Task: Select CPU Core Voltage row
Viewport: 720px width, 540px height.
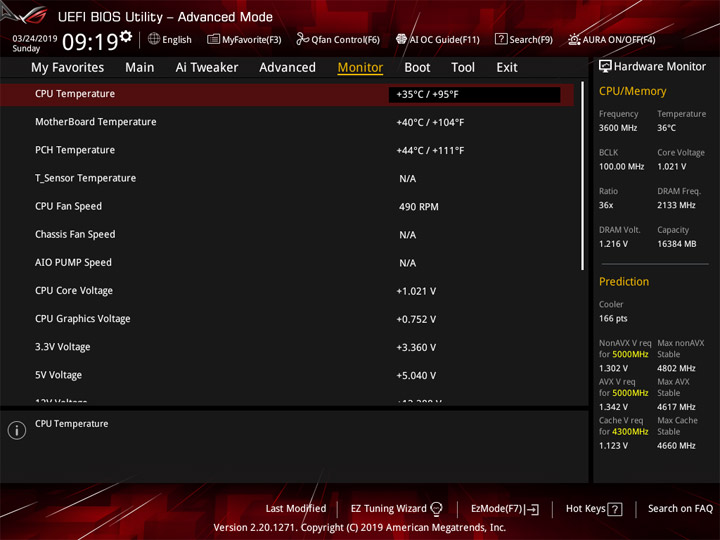Action: [287, 291]
